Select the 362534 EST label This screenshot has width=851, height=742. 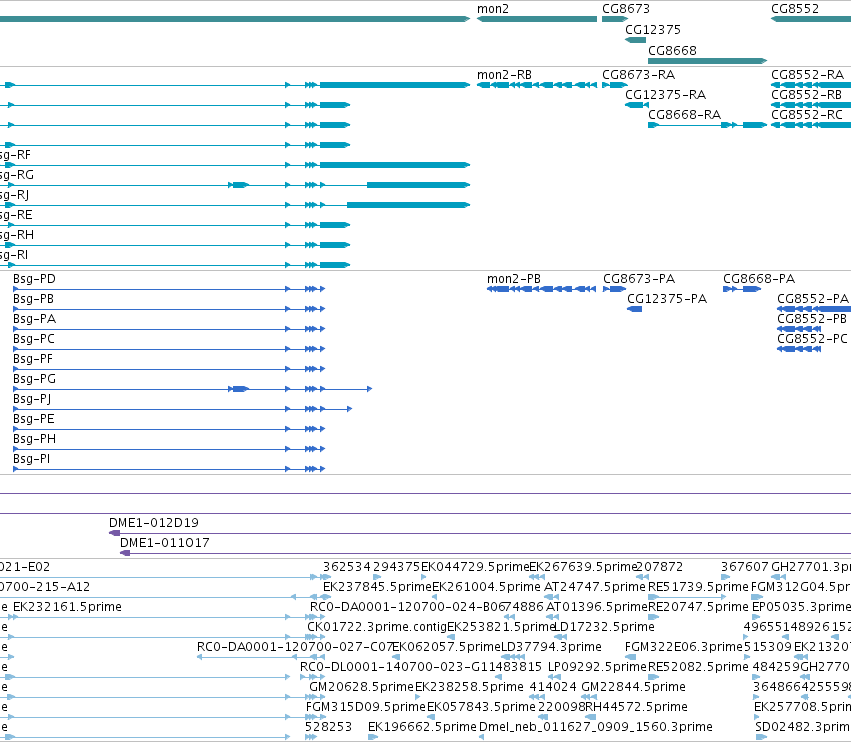point(347,567)
